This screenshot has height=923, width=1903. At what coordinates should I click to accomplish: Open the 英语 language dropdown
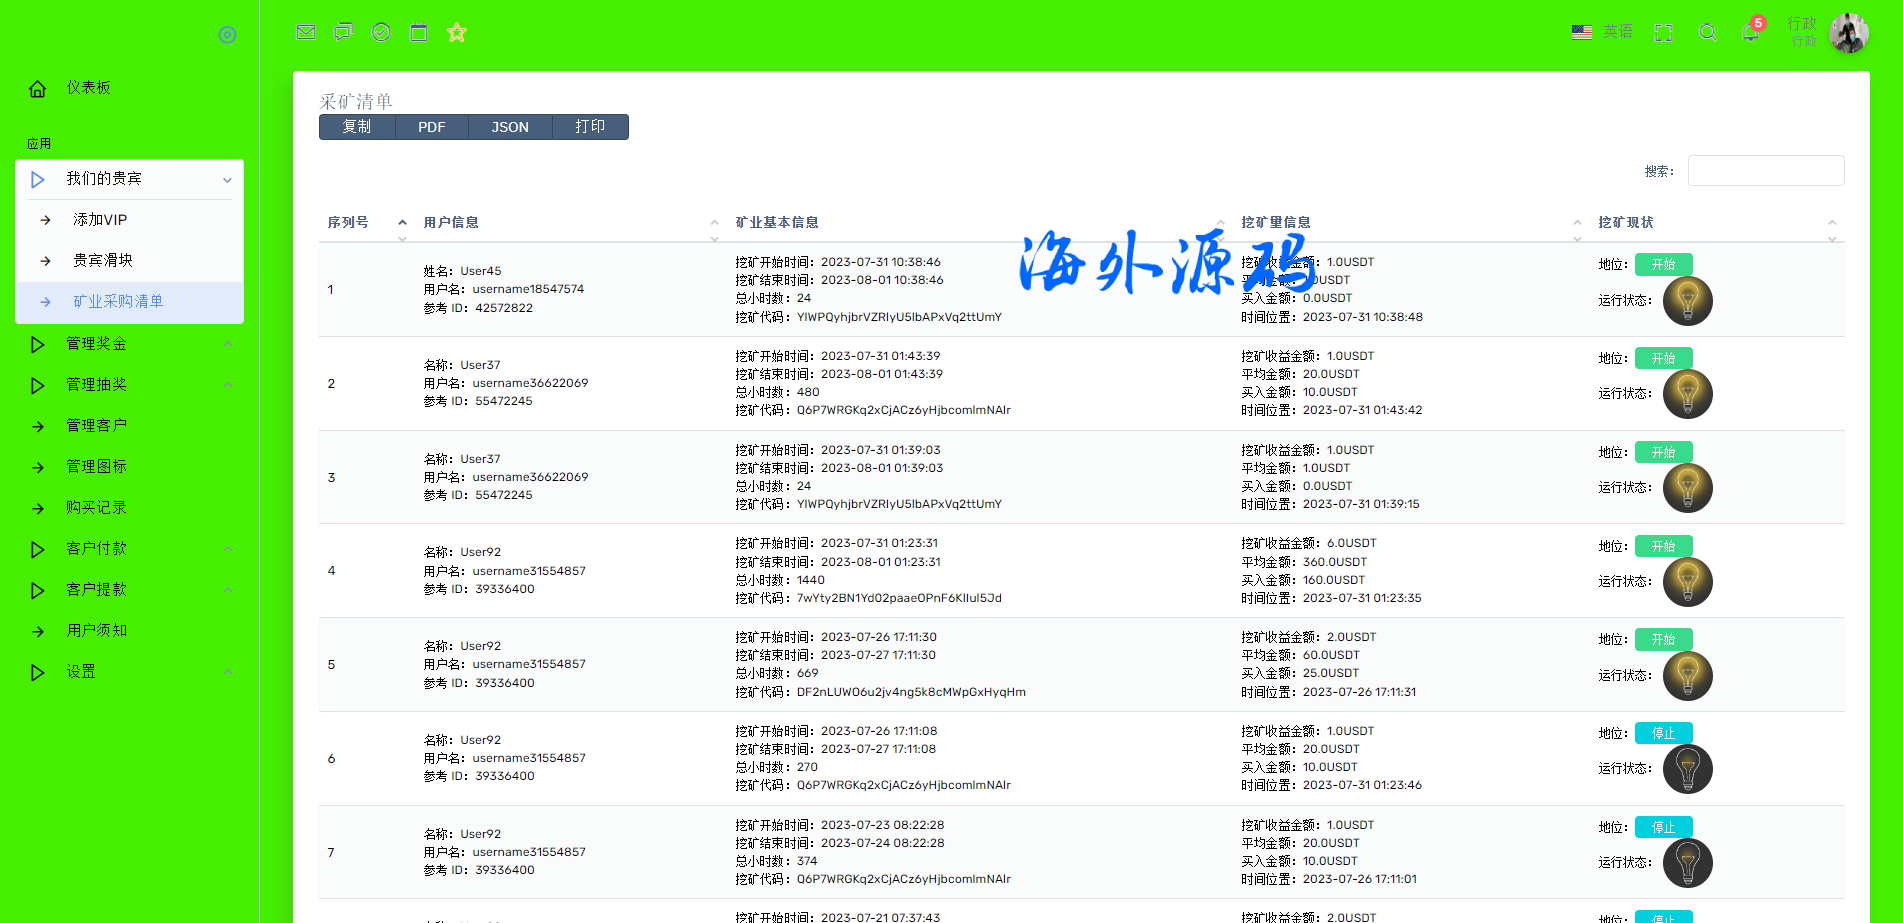click(1603, 32)
